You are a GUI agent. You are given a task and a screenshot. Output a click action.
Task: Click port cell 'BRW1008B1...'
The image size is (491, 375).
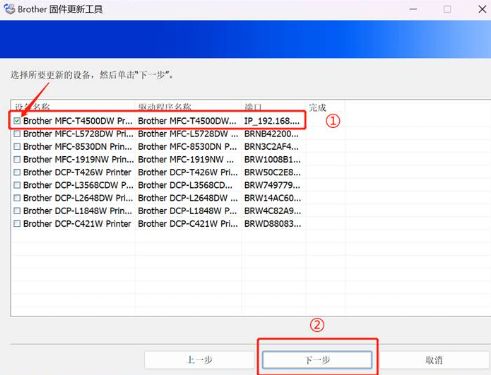point(272,159)
